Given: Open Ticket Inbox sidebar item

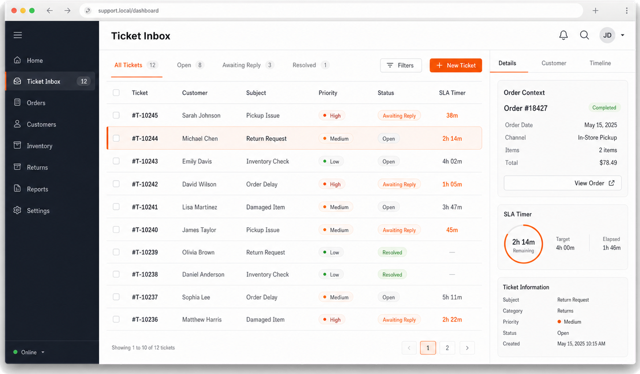Looking at the screenshot, I should click(51, 81).
